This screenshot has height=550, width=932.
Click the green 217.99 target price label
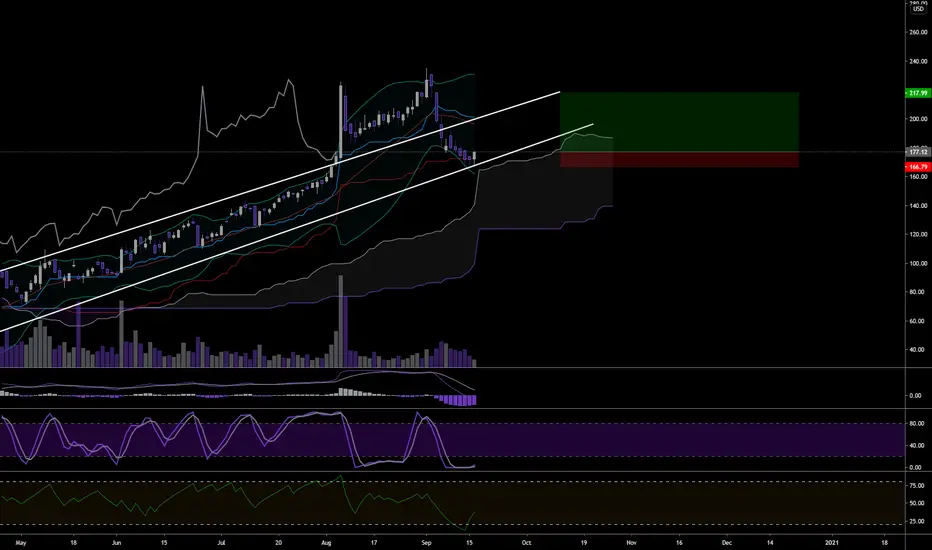click(918, 93)
